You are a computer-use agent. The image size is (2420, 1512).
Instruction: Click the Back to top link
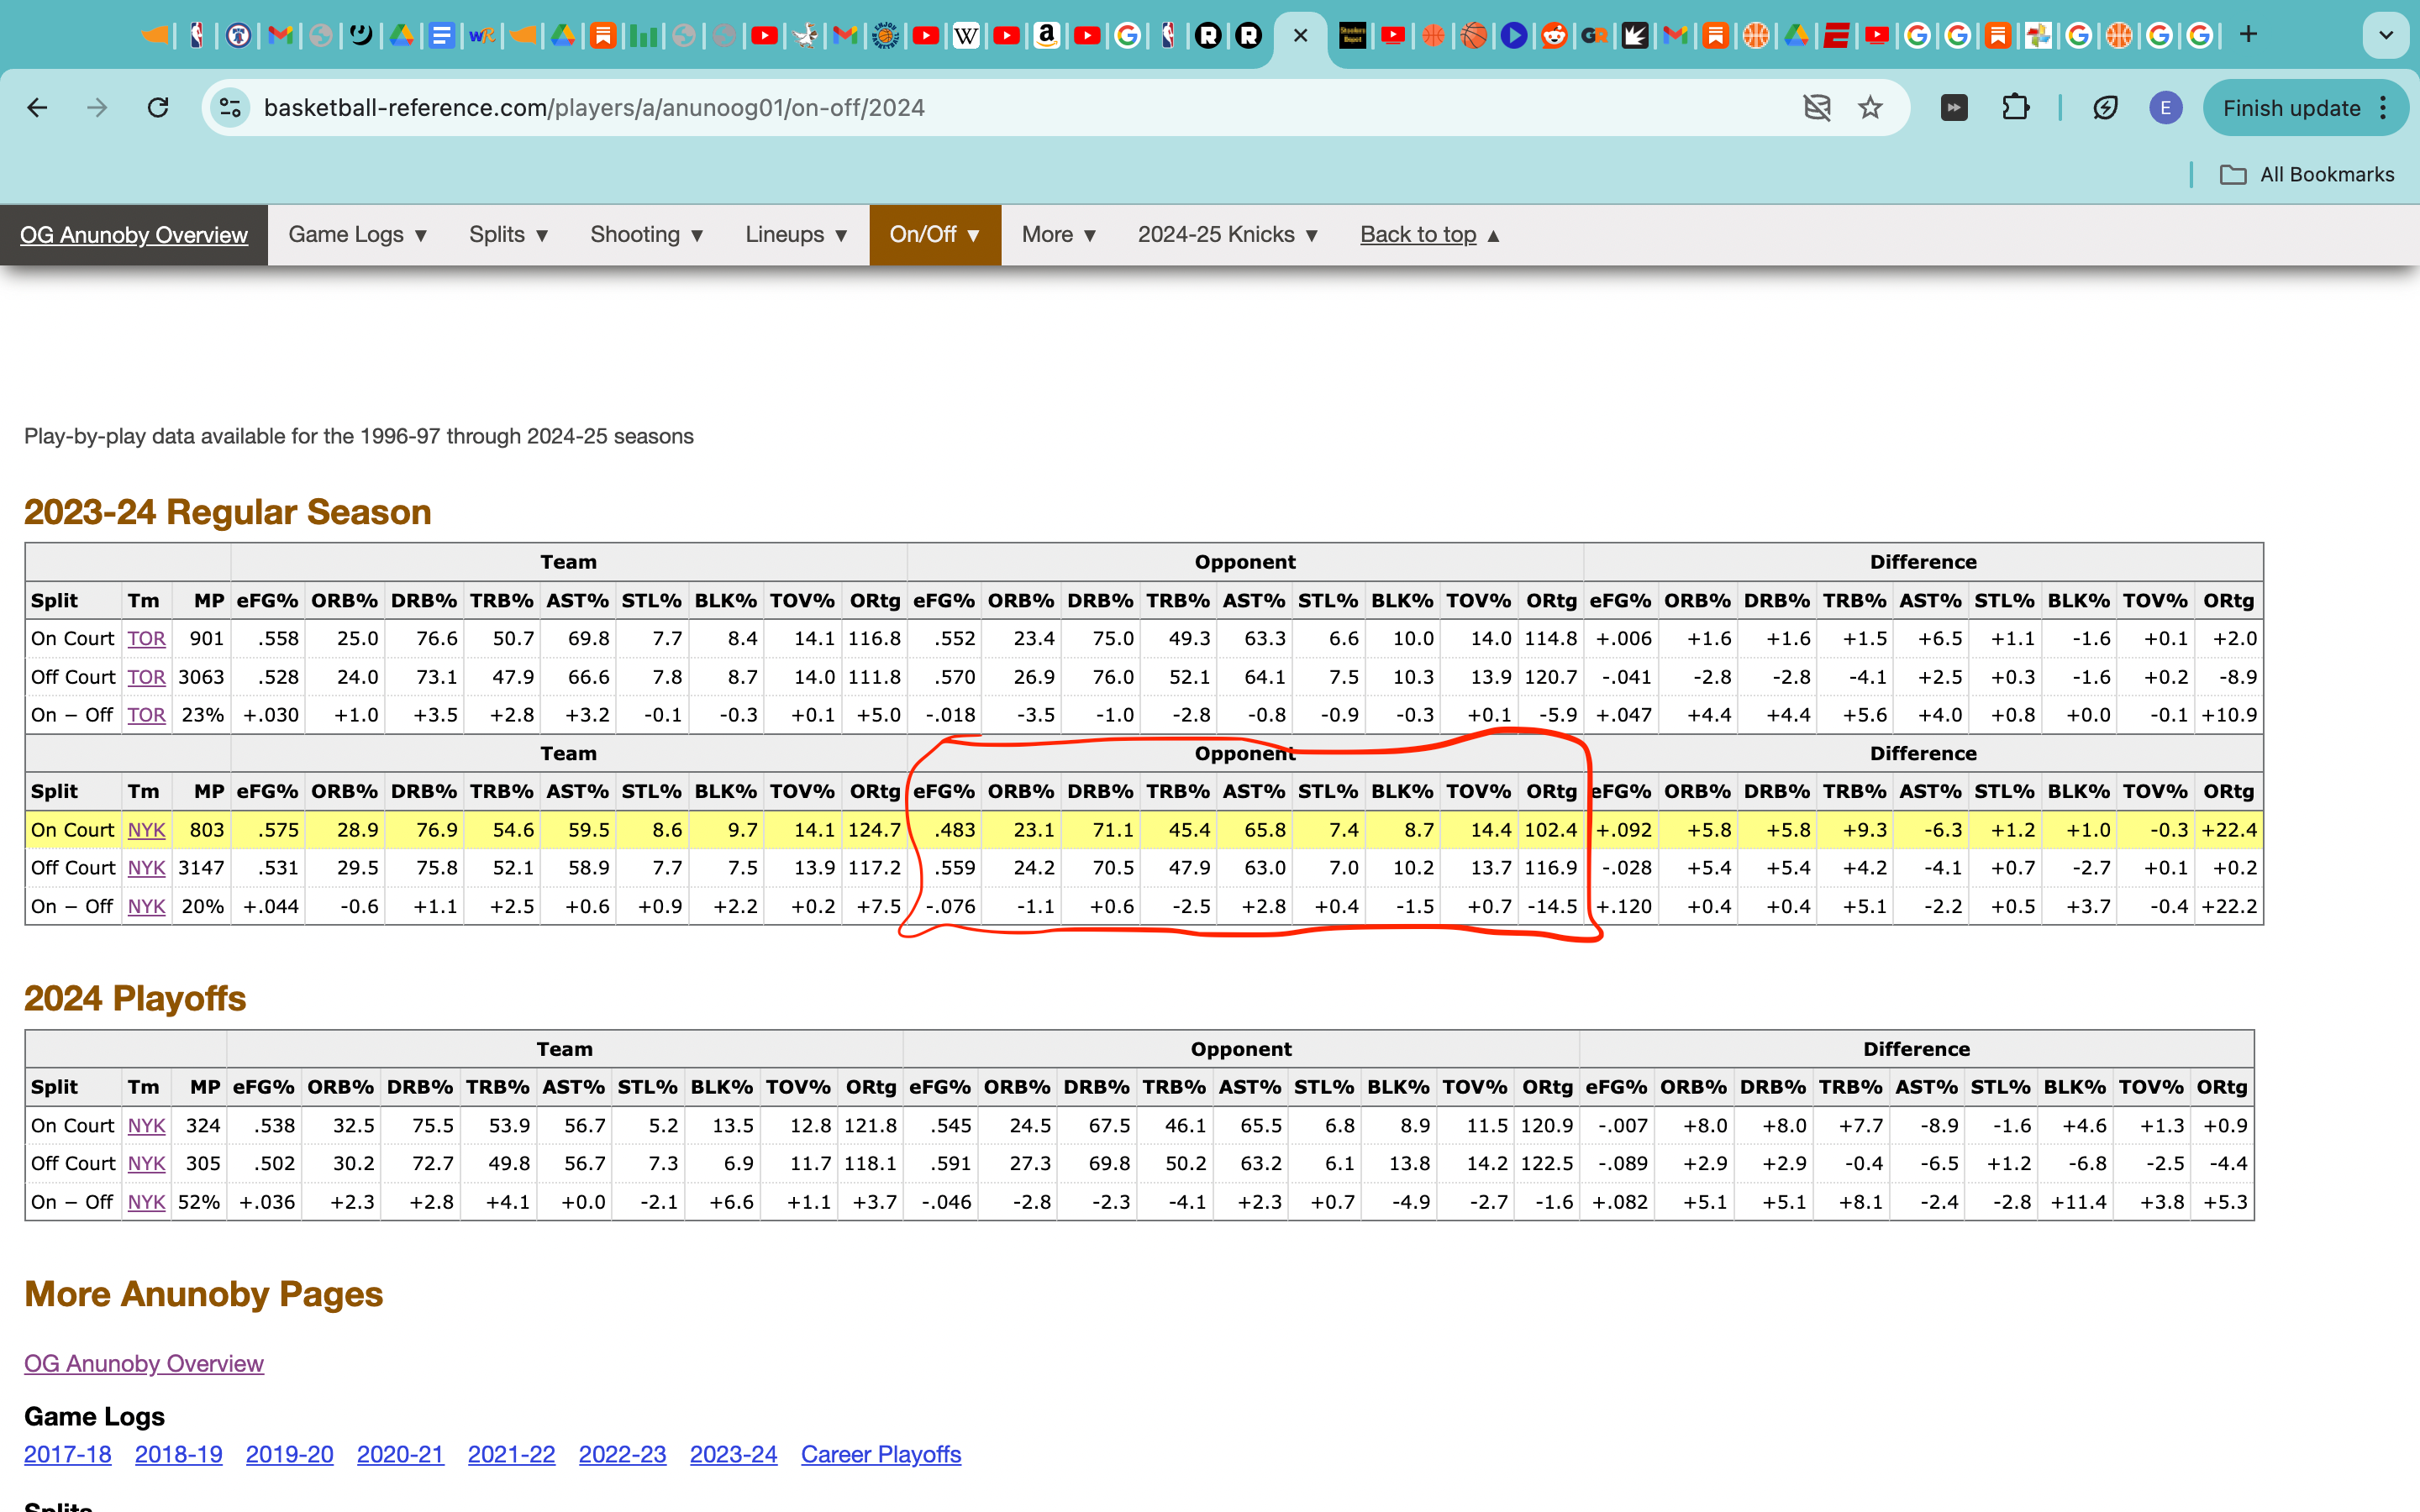click(x=1418, y=235)
